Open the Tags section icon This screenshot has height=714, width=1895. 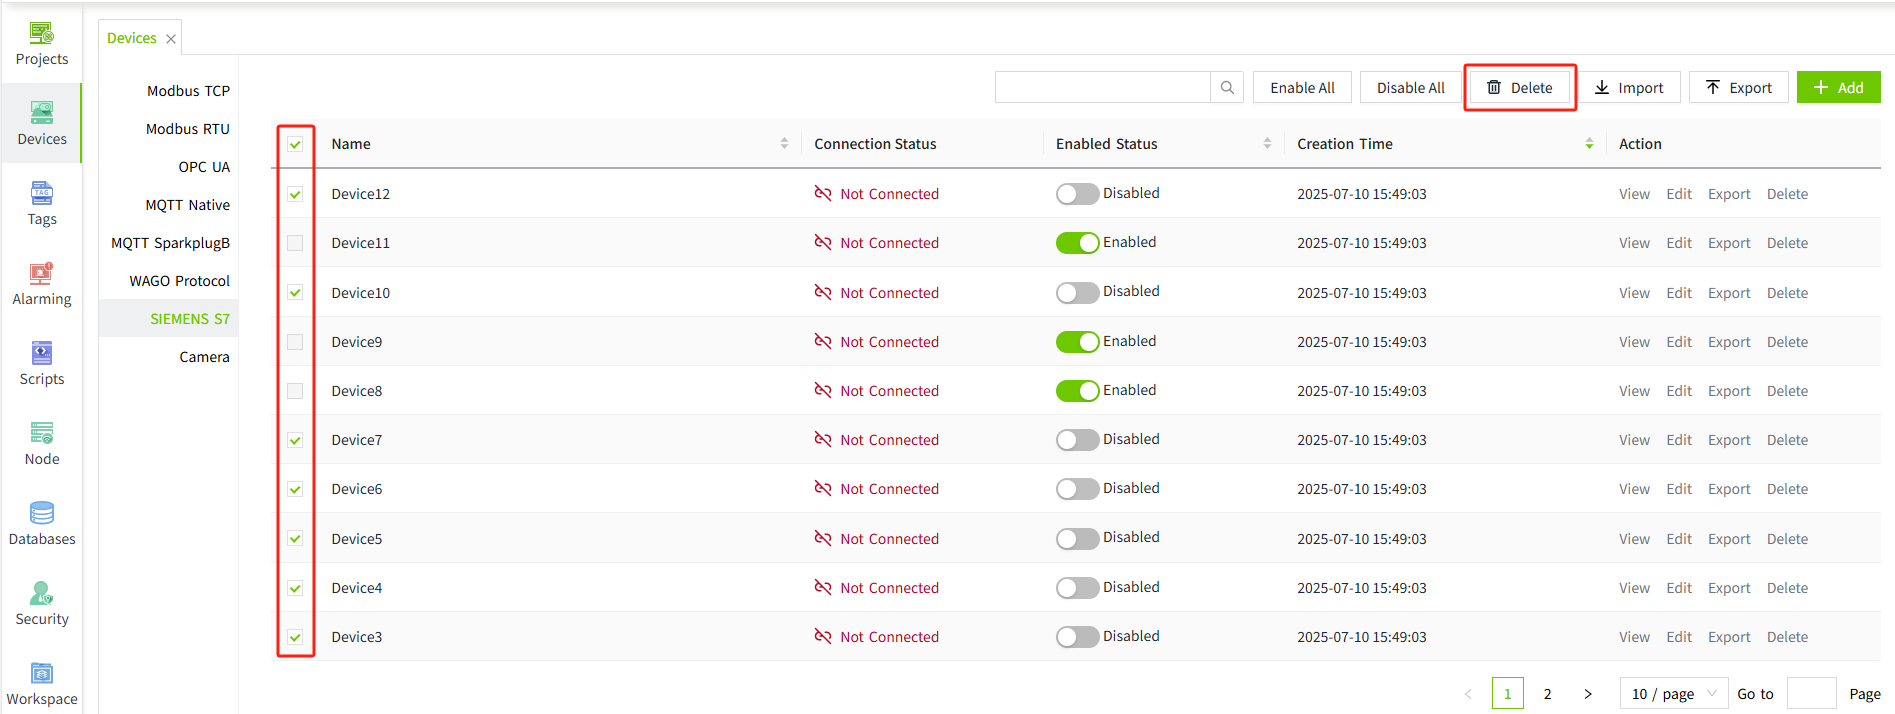42,193
